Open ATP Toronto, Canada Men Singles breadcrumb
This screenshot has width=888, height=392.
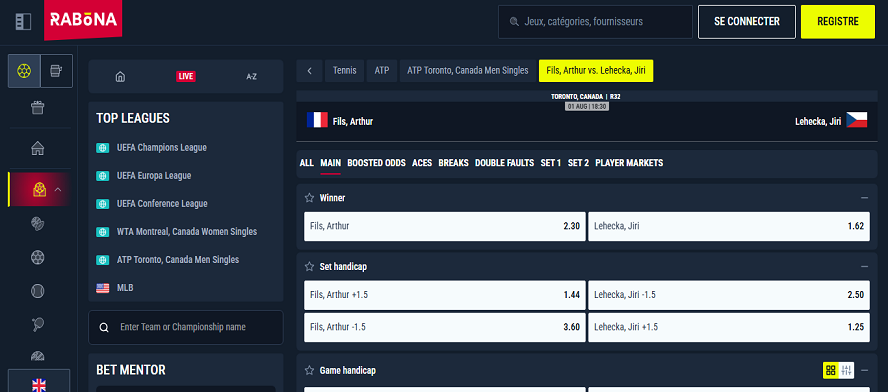tap(468, 71)
